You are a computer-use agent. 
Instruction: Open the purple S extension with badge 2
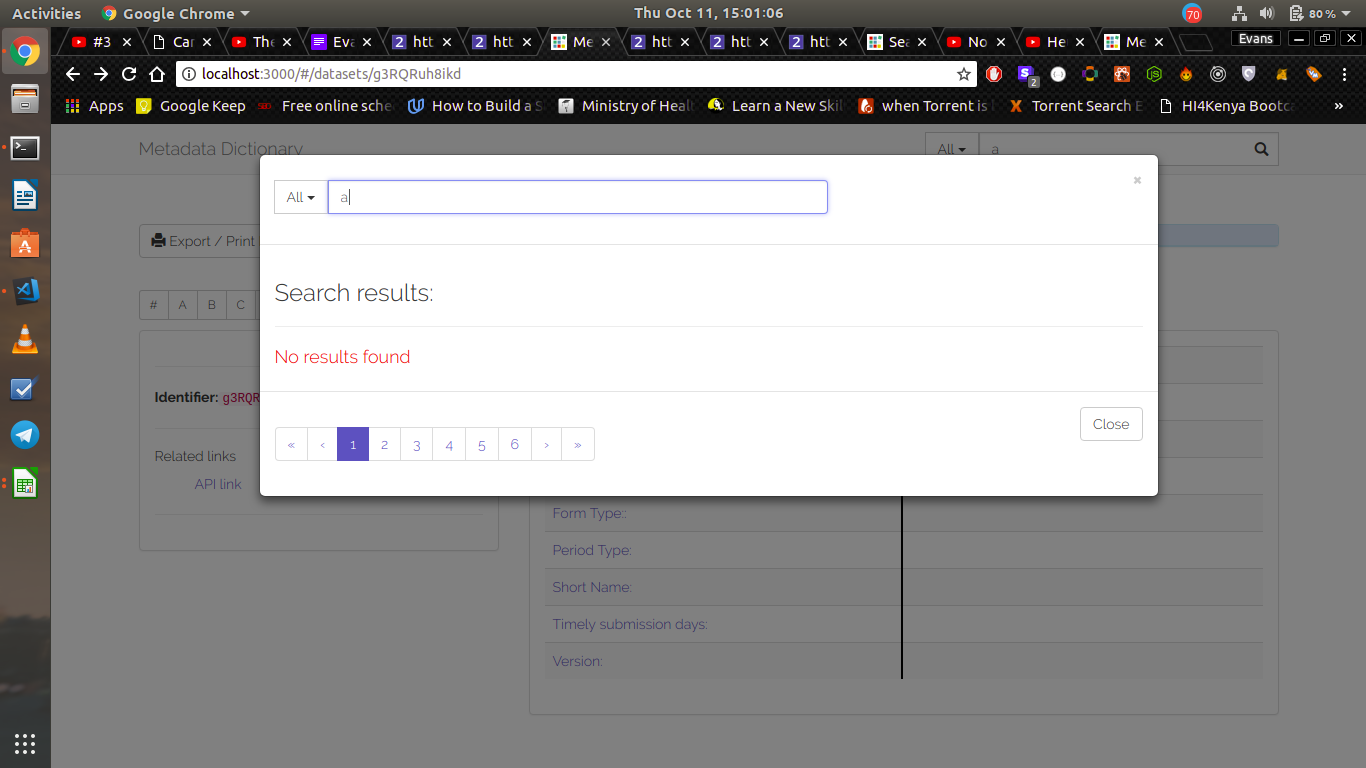[1026, 74]
